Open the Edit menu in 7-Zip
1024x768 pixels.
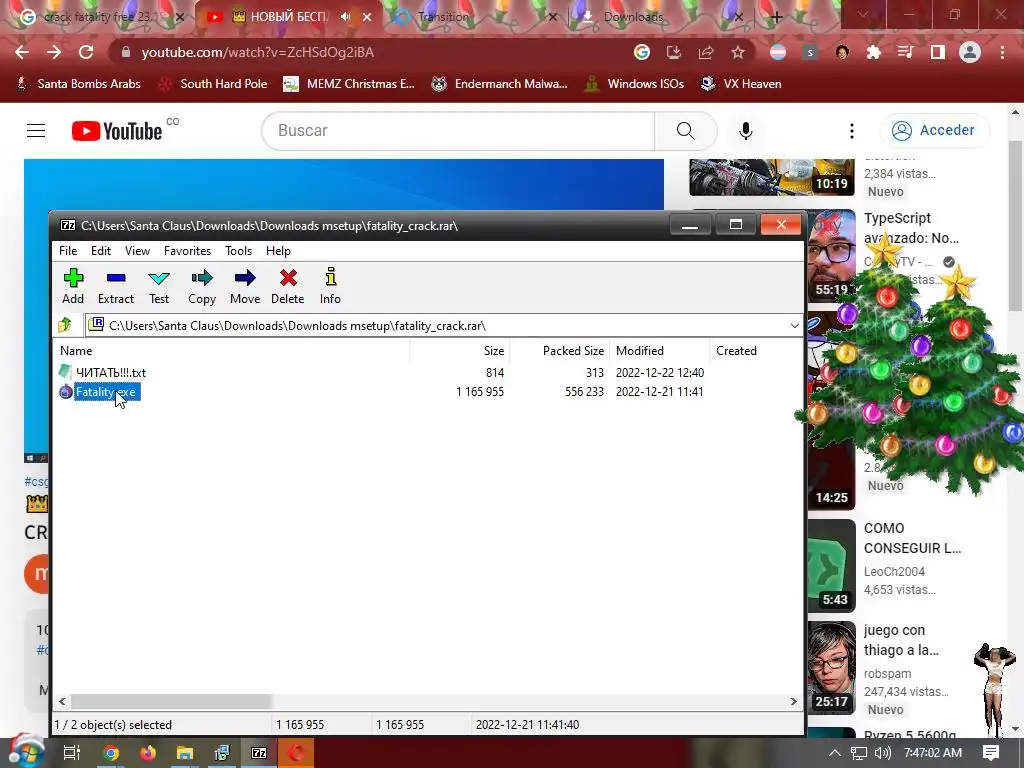(x=101, y=251)
